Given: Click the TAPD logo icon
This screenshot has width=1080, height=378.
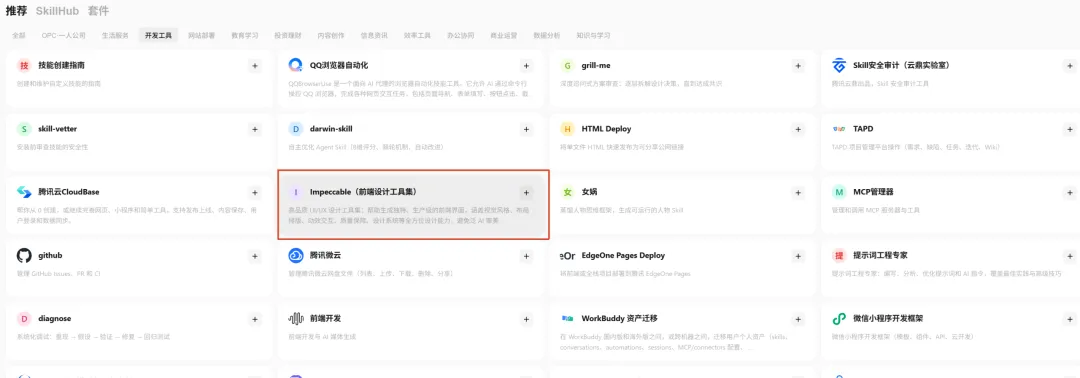Looking at the screenshot, I should pyautogui.click(x=839, y=129).
